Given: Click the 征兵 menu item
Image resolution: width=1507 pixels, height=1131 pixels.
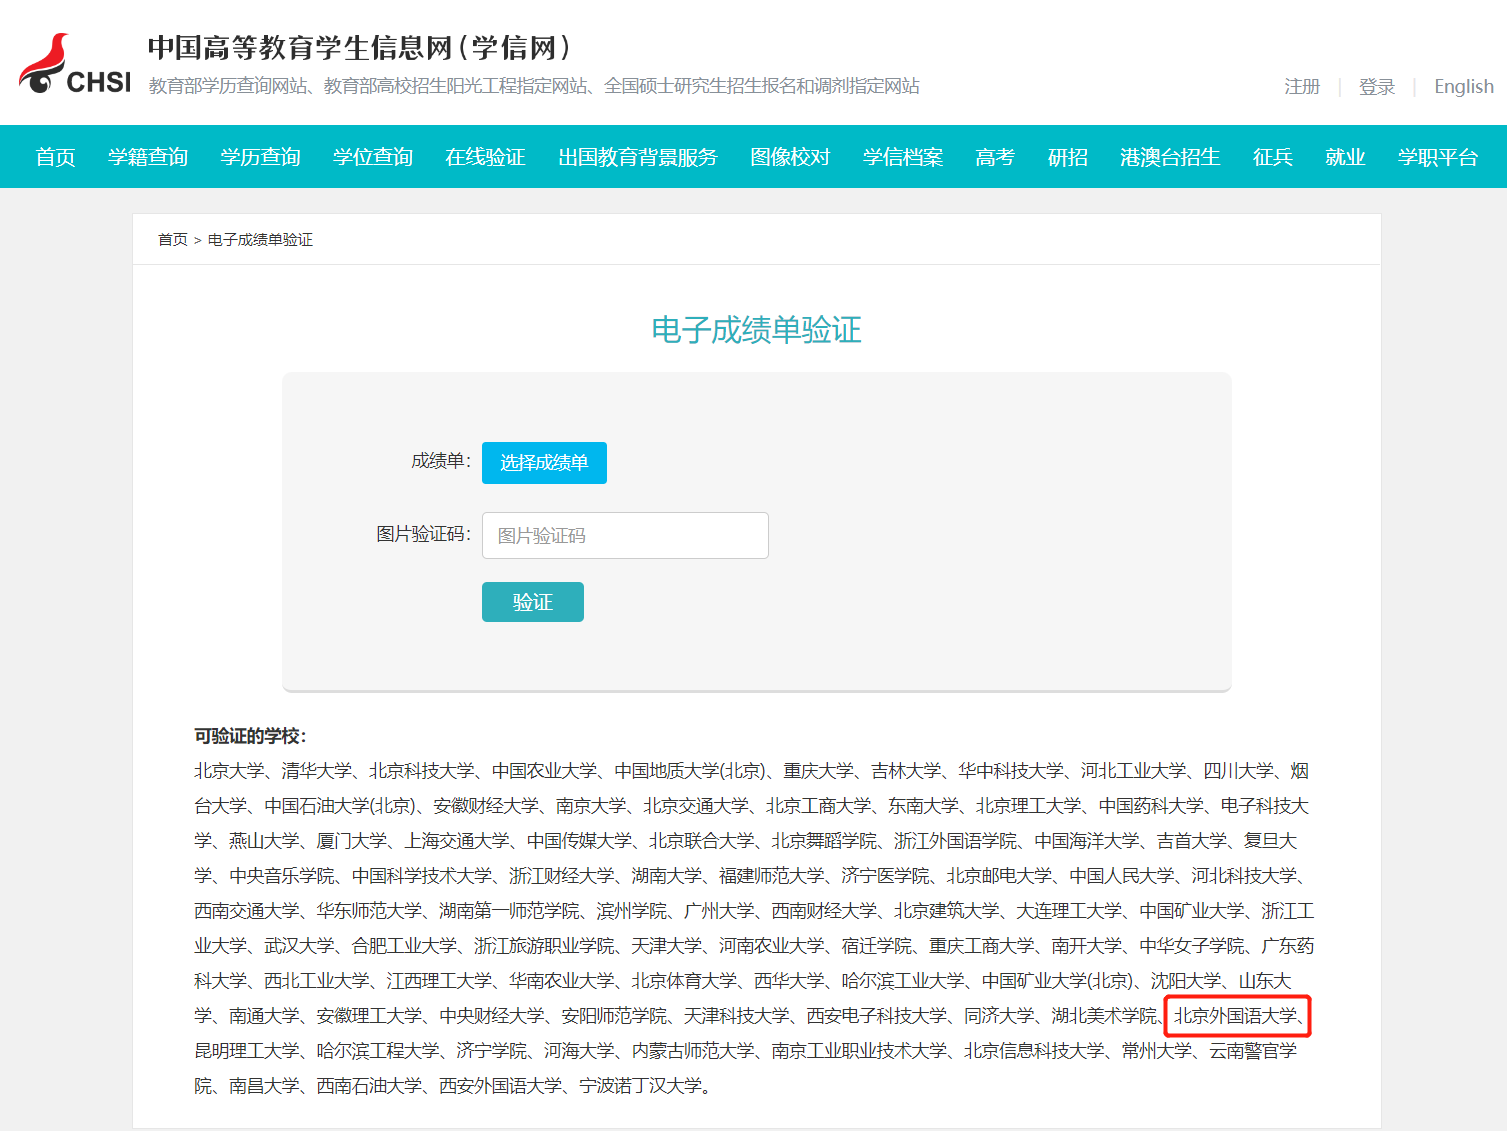Looking at the screenshot, I should tap(1272, 157).
